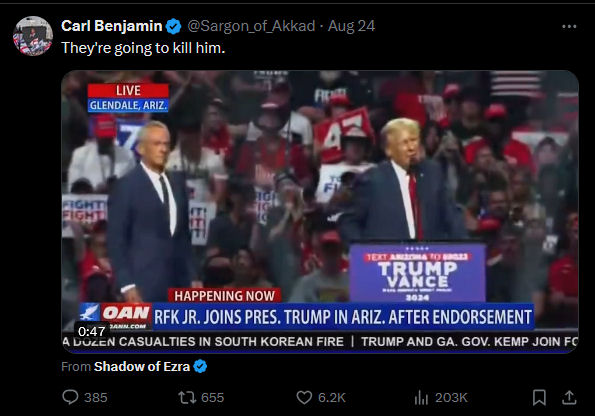Open the @Sargon_of_Akkad handle link
This screenshot has height=416, width=595.
coord(251,26)
